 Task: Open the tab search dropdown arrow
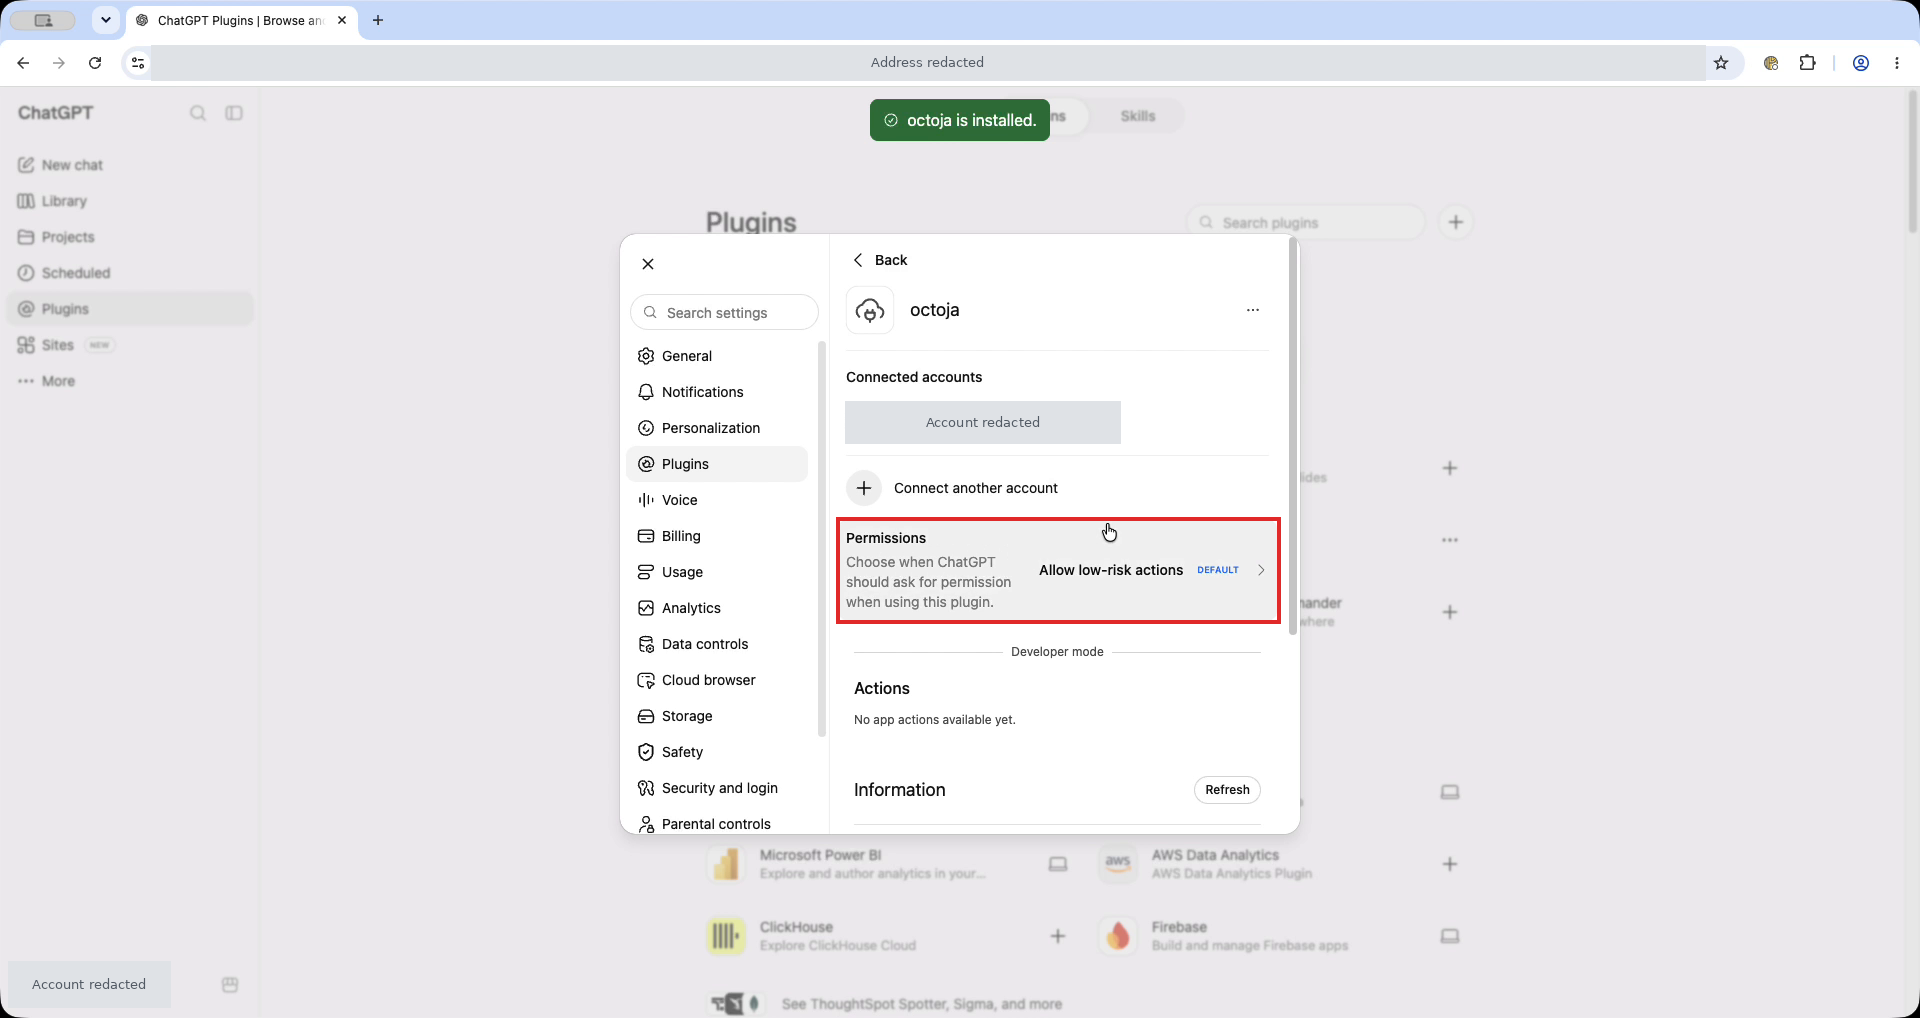tap(105, 20)
